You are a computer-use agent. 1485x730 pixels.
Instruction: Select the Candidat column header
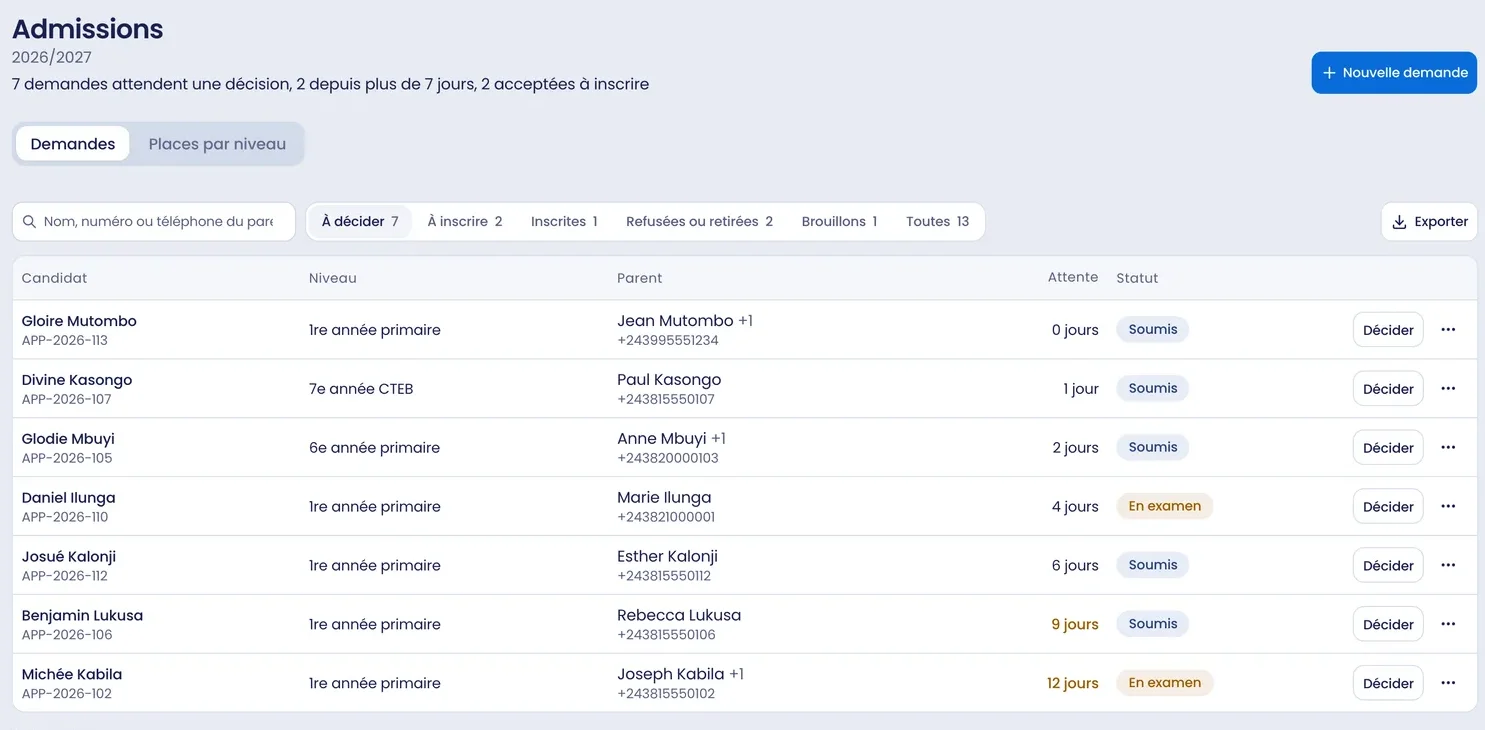pyautogui.click(x=54, y=278)
